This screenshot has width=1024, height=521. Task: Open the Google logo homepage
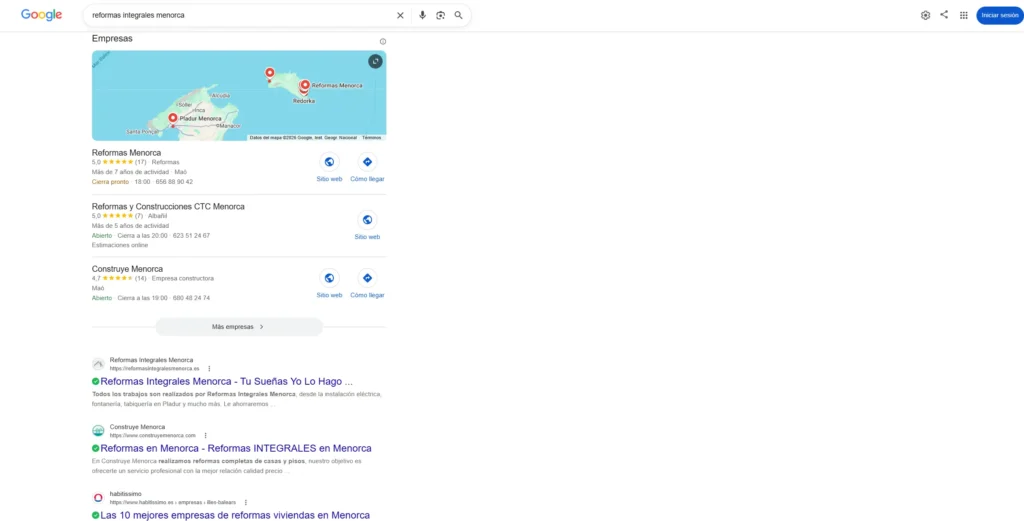point(41,15)
